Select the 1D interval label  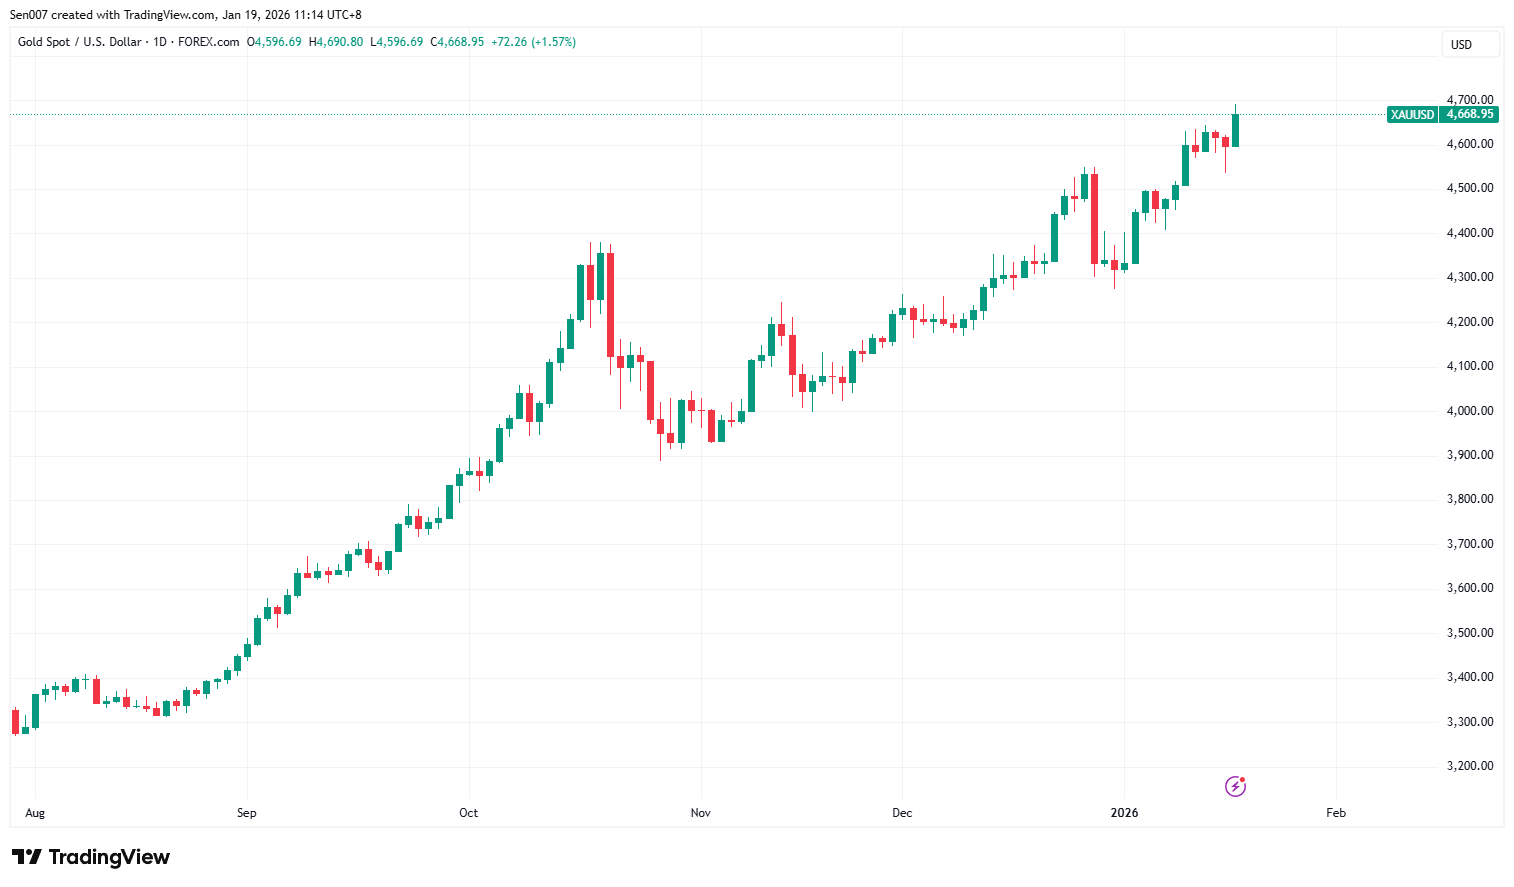[160, 42]
